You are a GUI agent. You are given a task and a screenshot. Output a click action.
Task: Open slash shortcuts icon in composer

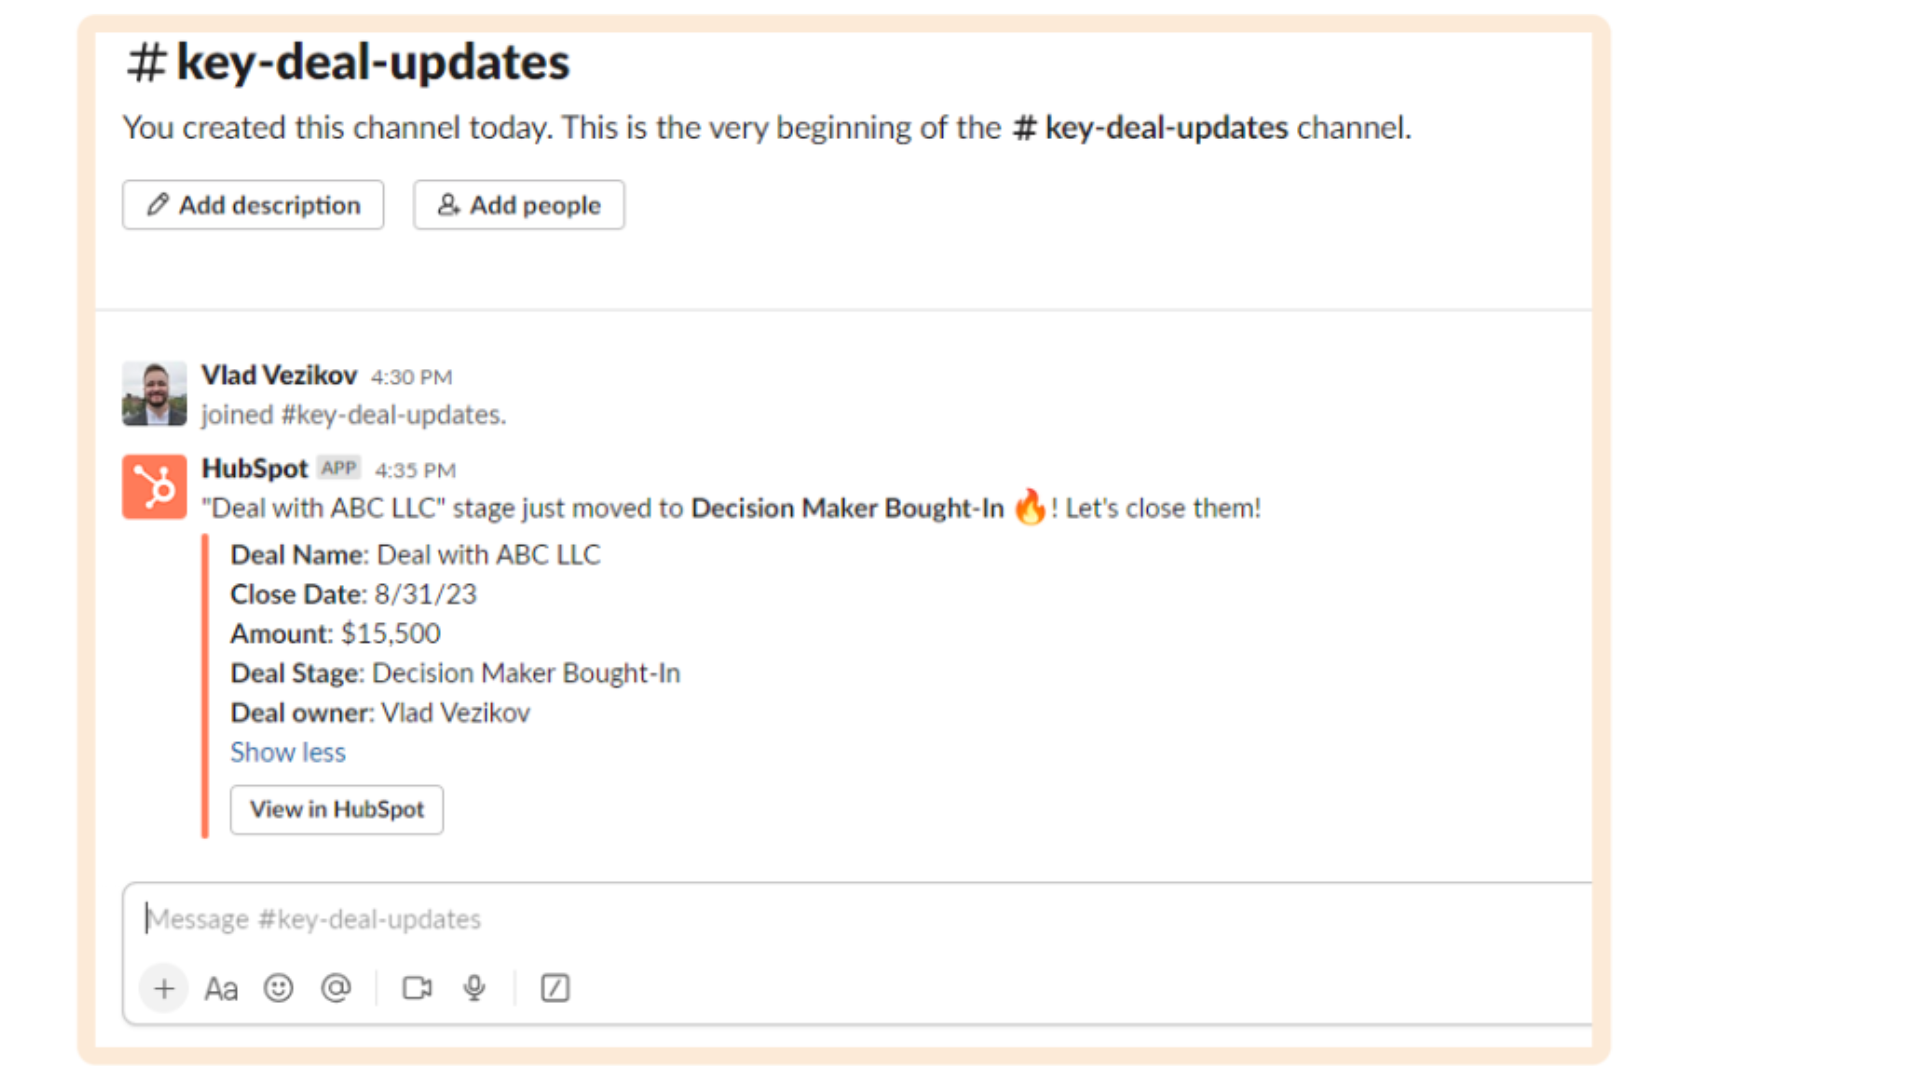555,989
